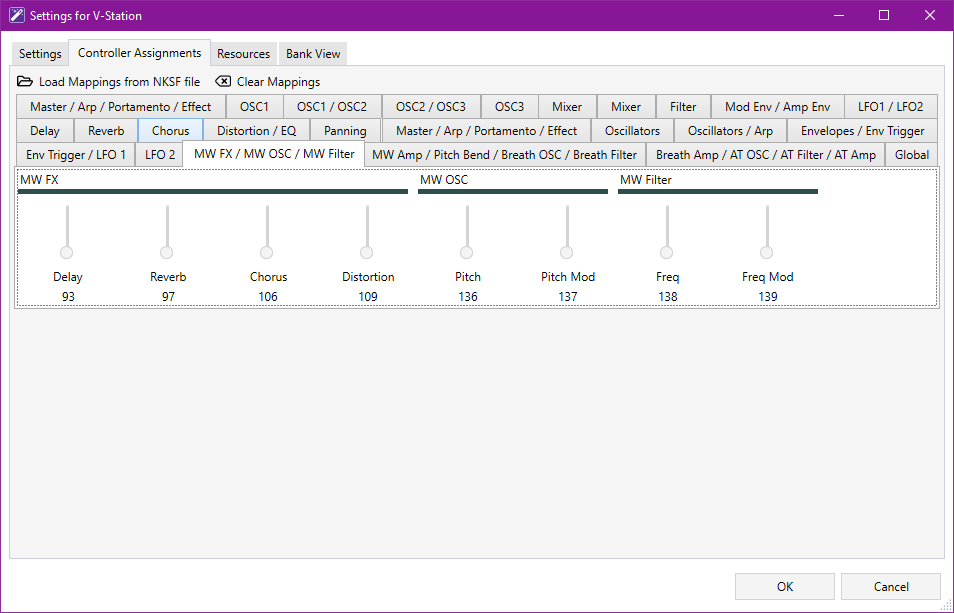Click the Freq Mod value 139
This screenshot has height=613, width=954.
point(768,297)
